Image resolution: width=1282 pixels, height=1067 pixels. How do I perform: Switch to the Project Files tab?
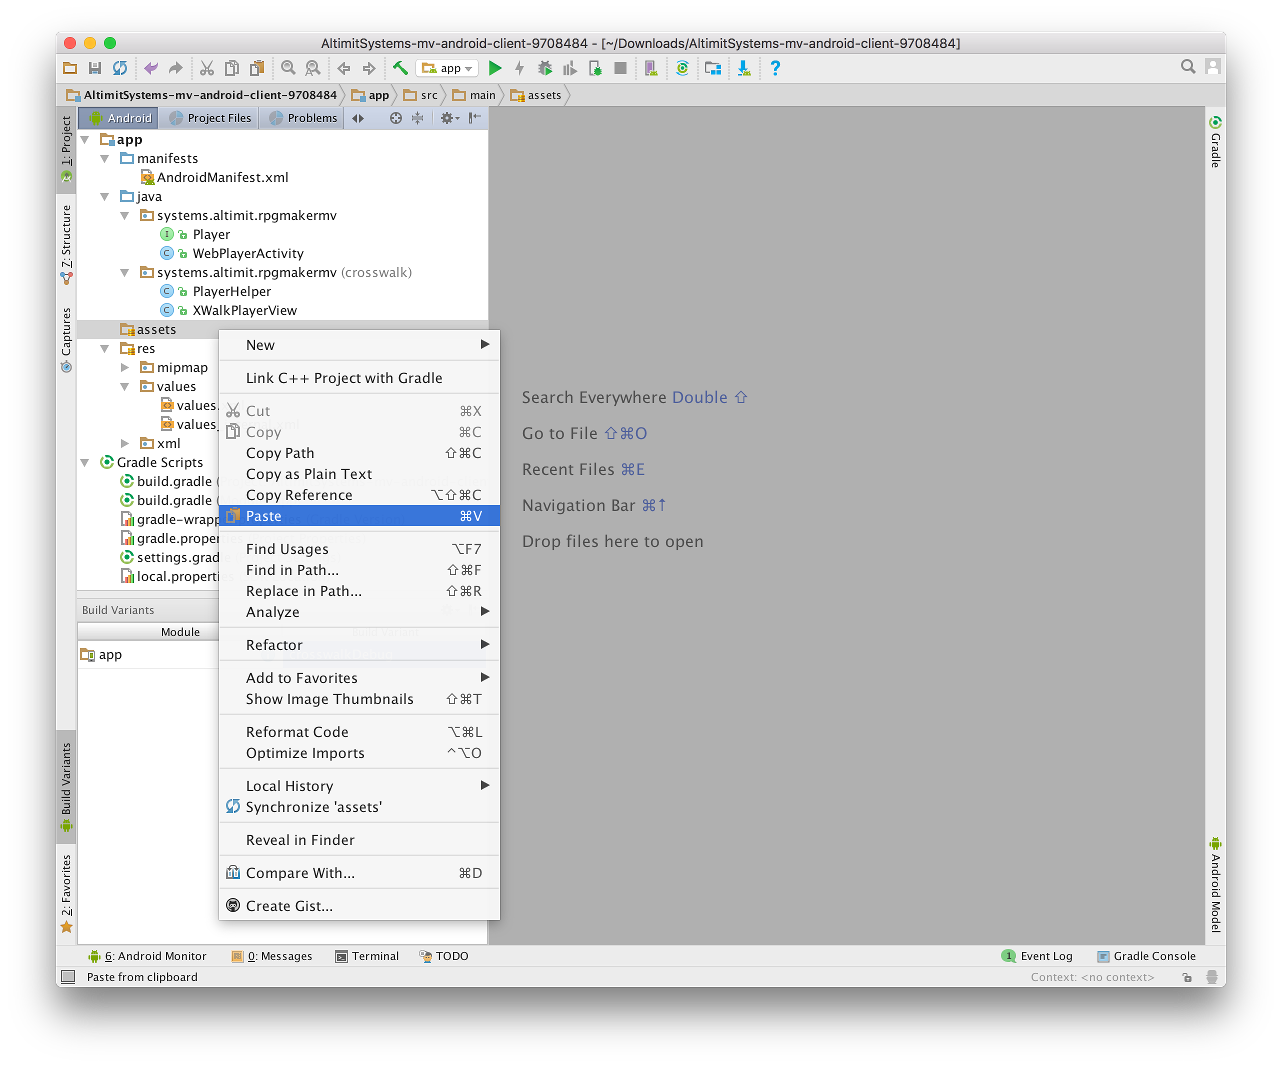click(x=210, y=118)
